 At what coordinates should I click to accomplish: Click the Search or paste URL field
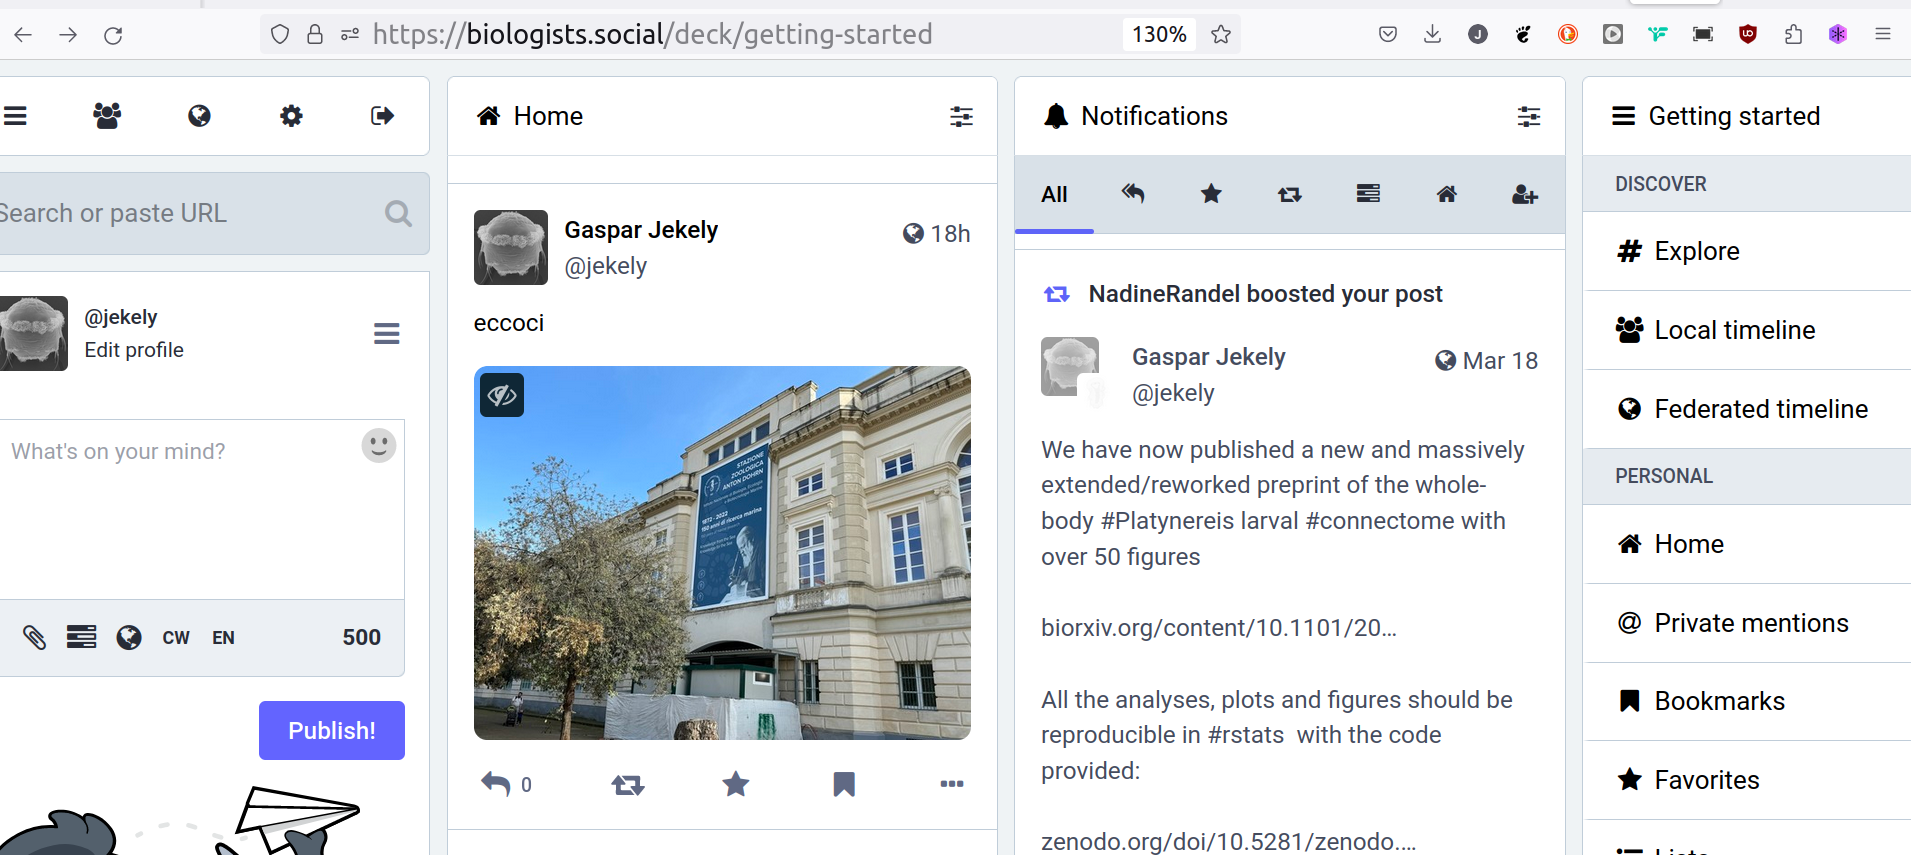point(180,213)
